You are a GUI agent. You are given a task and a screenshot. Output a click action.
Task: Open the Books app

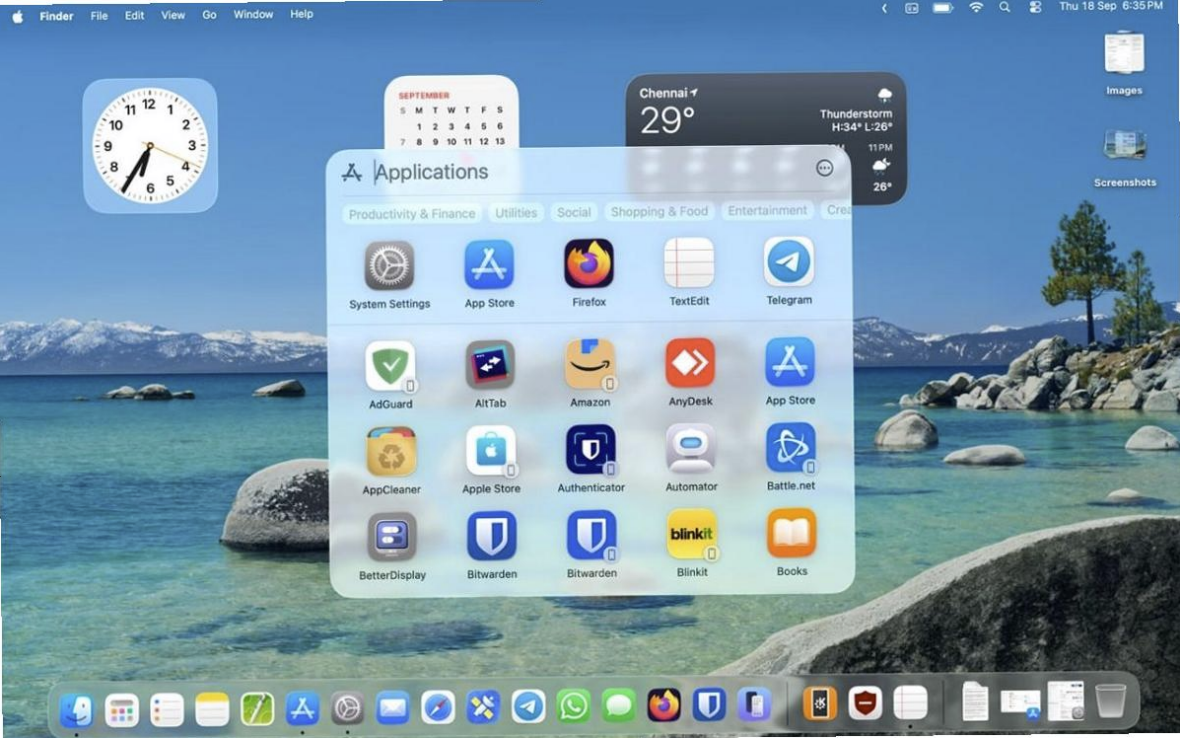tap(792, 533)
